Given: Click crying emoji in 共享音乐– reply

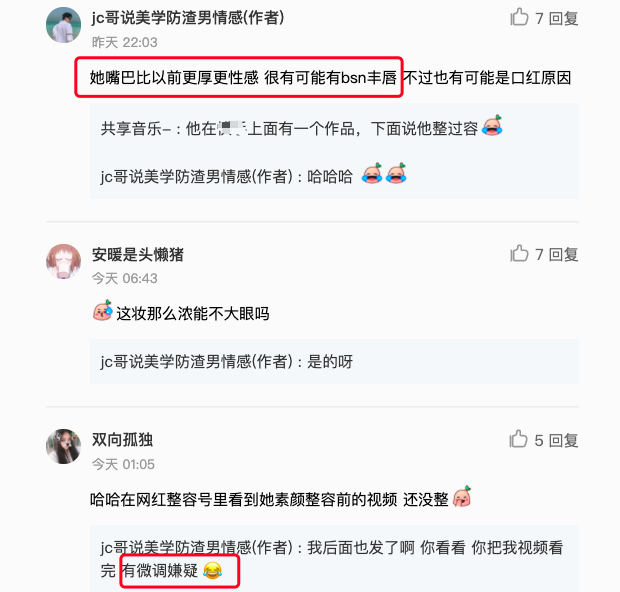Looking at the screenshot, I should click(492, 125).
